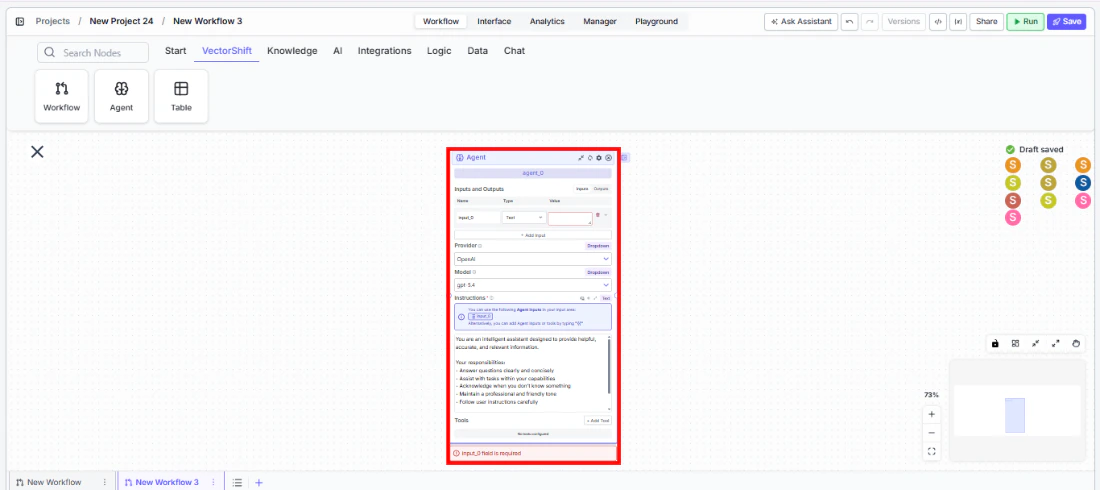This screenshot has width=1100, height=490.
Task: Click the info icon next to Model
Action: 475,272
